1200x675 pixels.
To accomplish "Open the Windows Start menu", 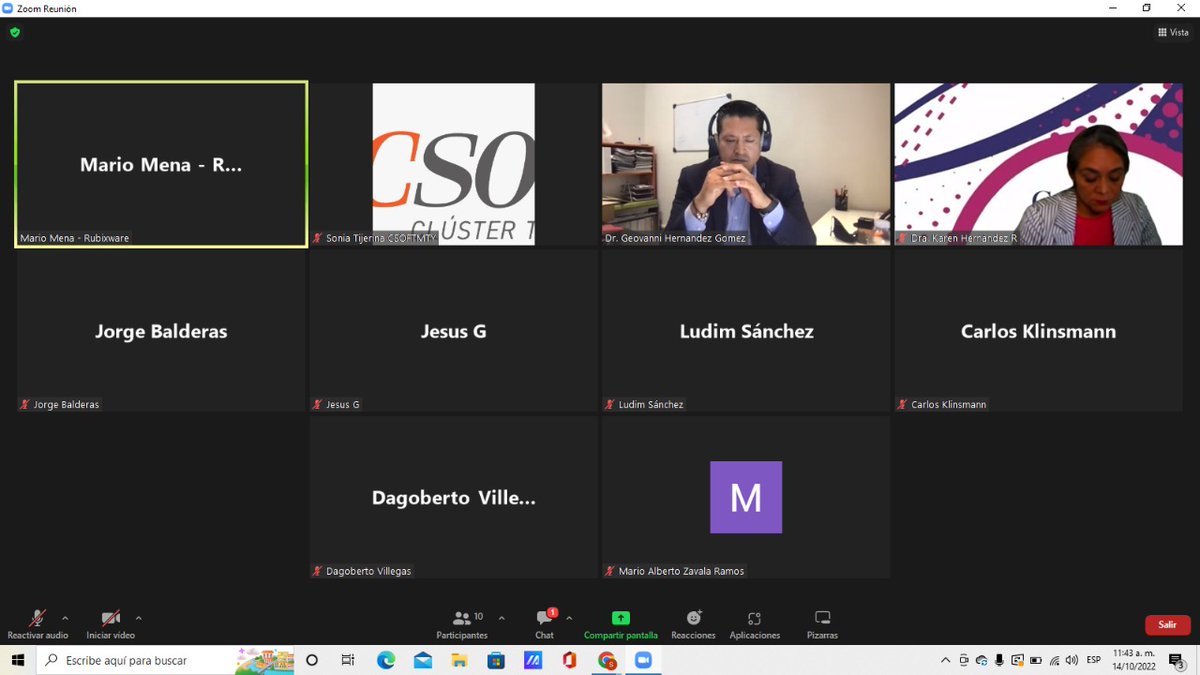I will point(17,660).
